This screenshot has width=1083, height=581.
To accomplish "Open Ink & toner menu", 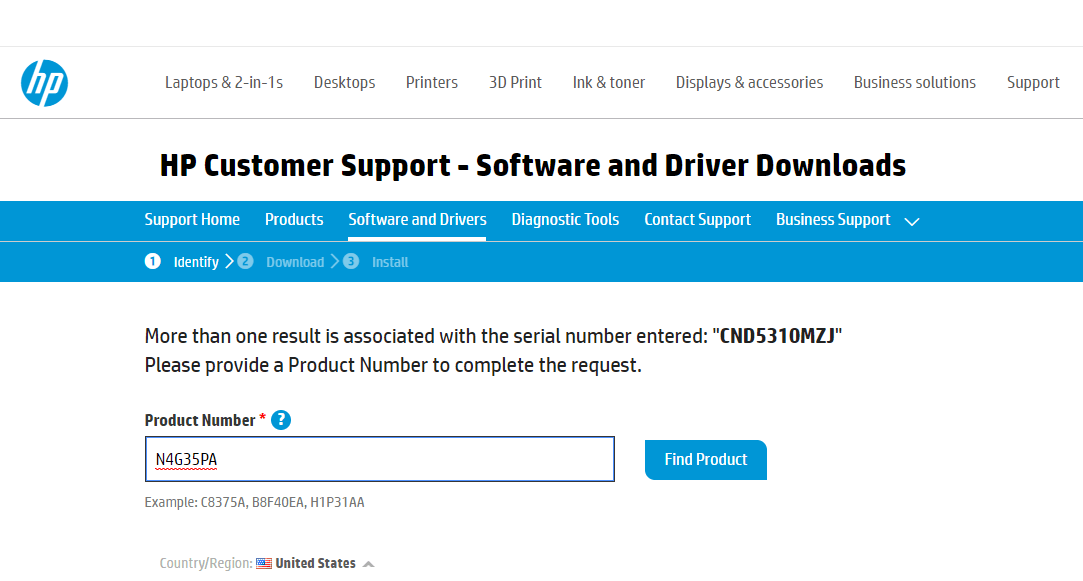I will [x=609, y=82].
